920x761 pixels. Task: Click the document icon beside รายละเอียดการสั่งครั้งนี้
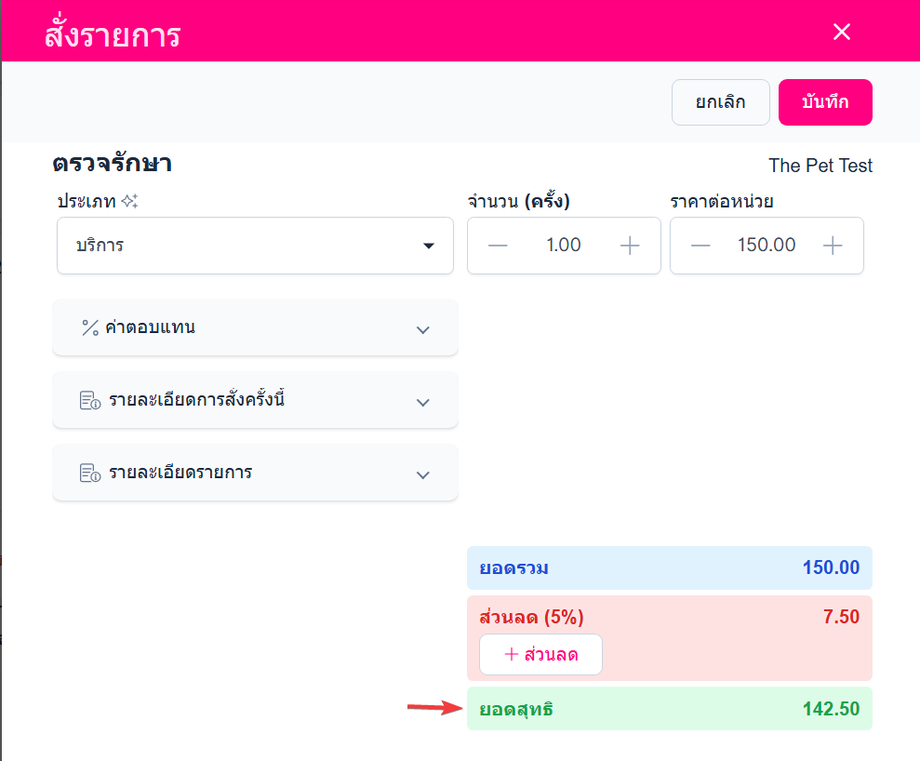90,400
